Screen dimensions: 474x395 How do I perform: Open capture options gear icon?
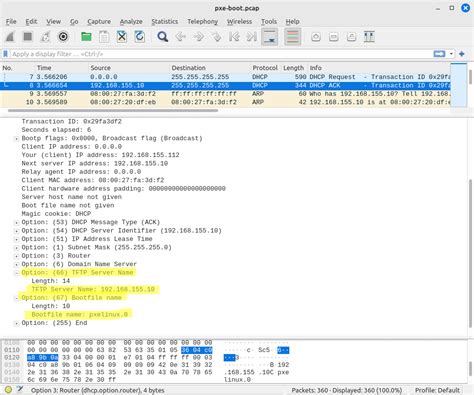pos(63,37)
